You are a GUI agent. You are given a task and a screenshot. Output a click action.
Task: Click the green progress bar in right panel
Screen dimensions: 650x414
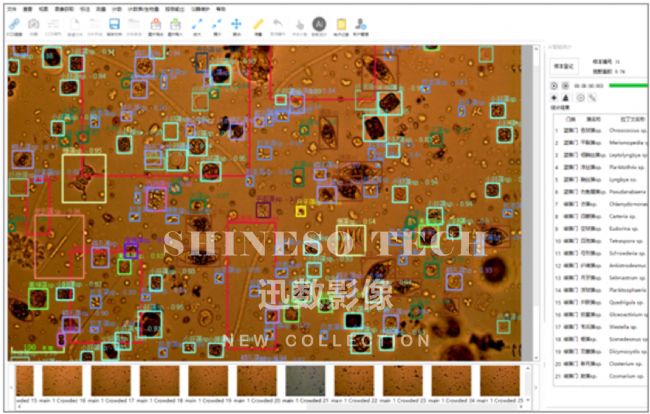(625, 86)
